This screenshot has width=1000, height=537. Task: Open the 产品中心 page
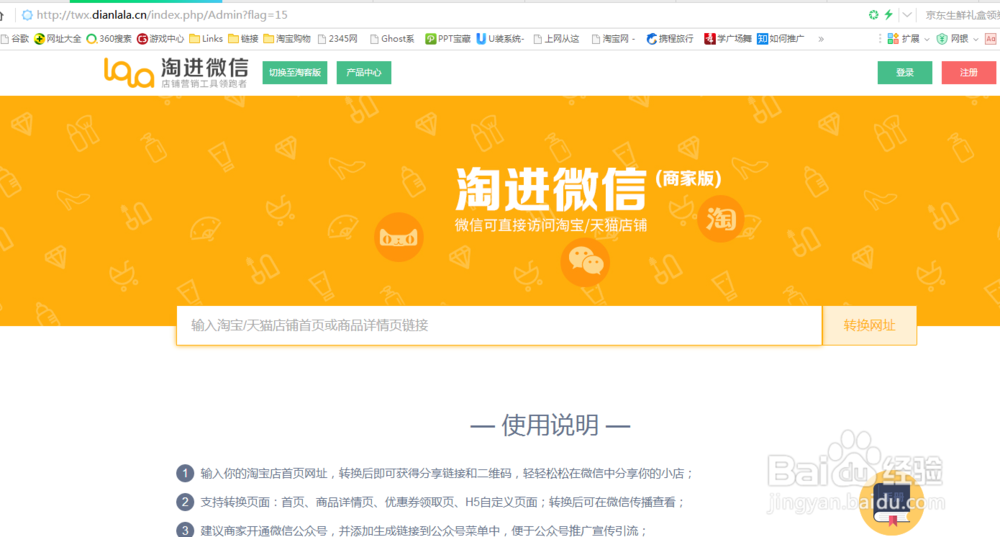(364, 73)
